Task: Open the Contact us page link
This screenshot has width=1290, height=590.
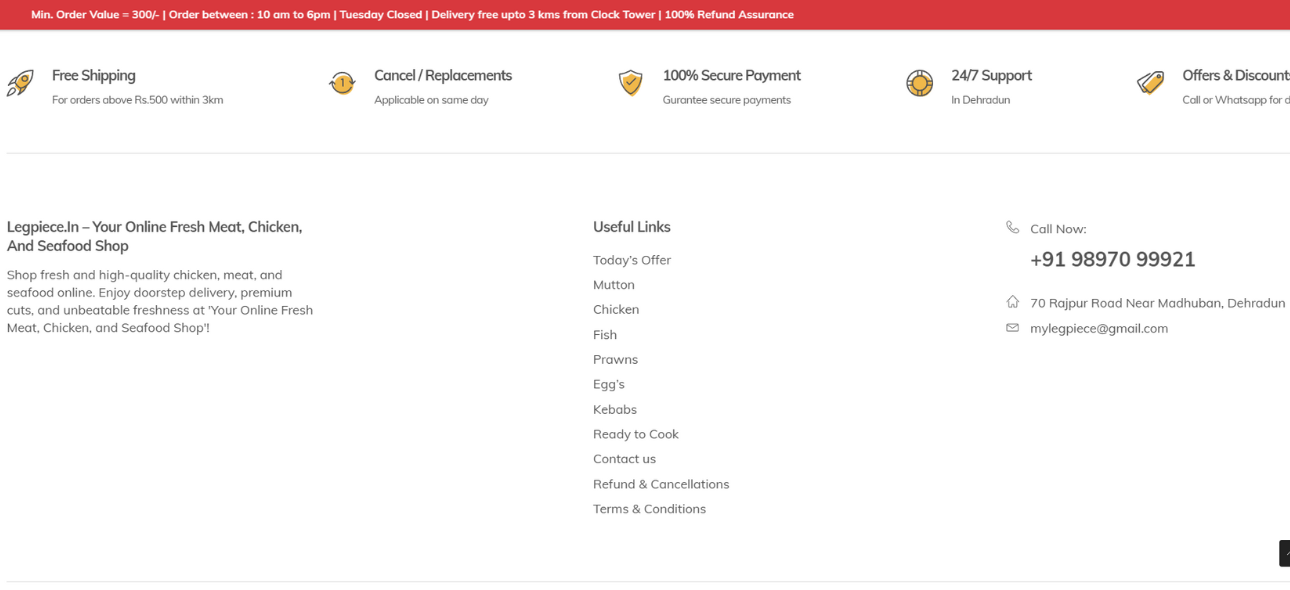Action: point(624,459)
